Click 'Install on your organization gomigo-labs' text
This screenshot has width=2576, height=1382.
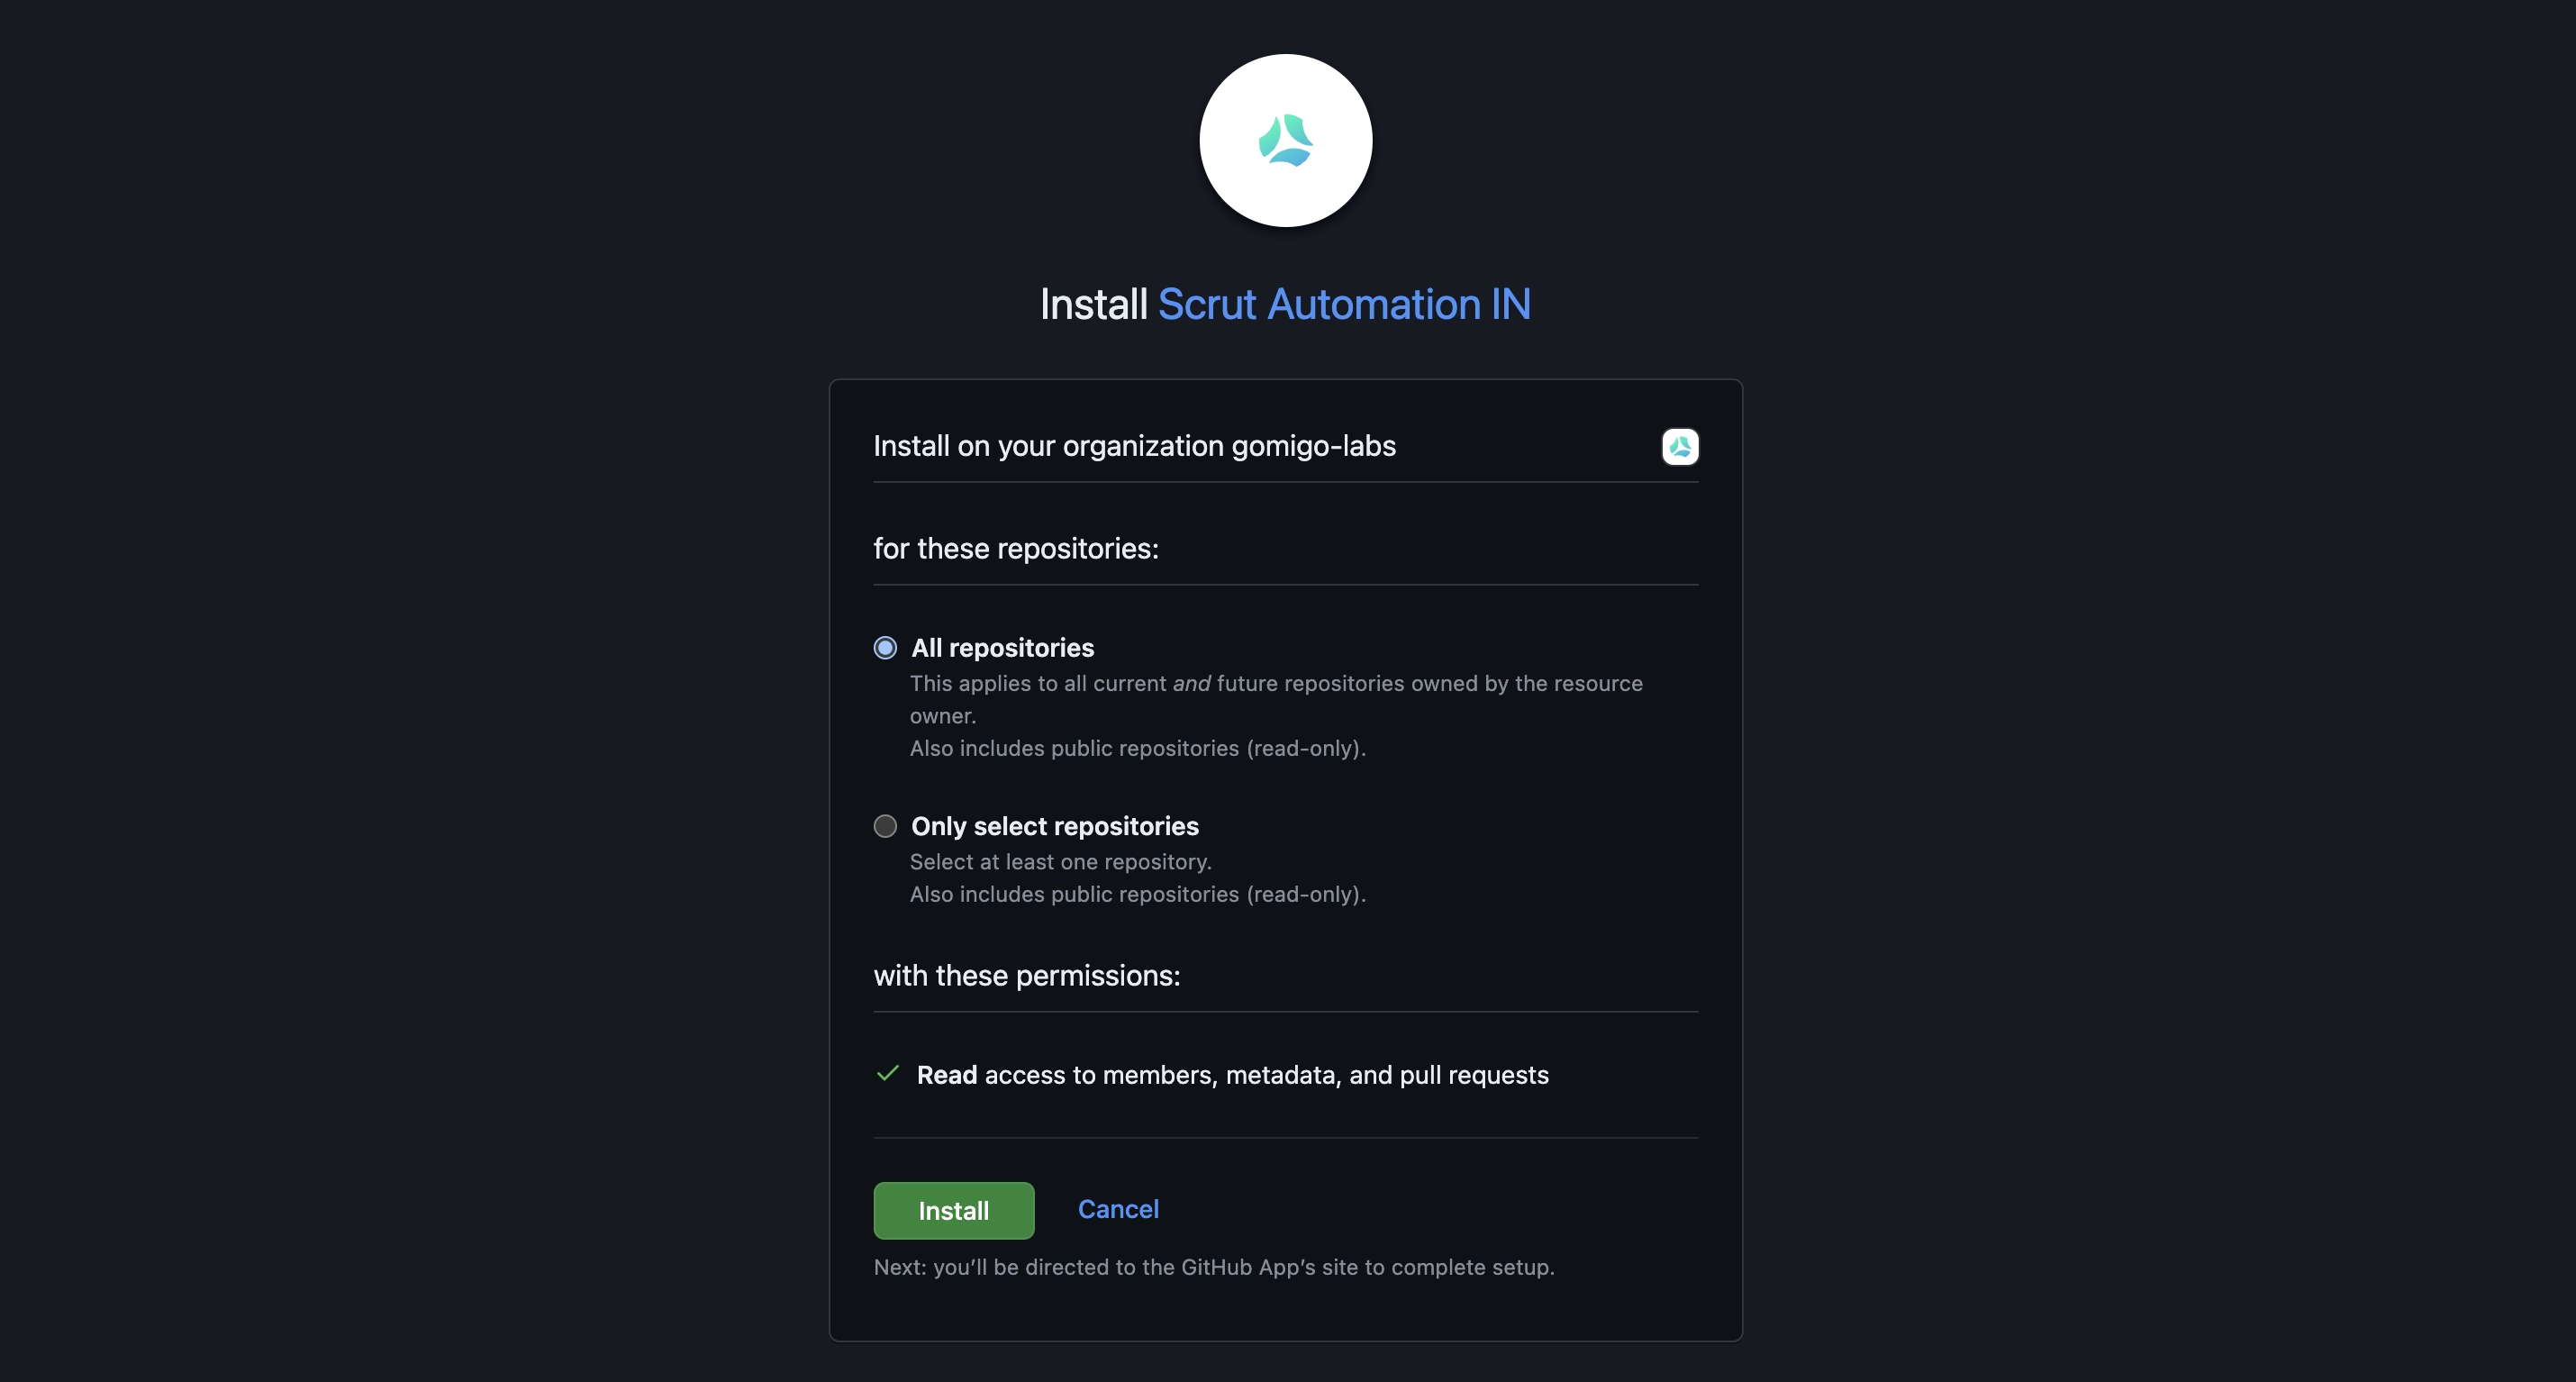pyautogui.click(x=1135, y=446)
